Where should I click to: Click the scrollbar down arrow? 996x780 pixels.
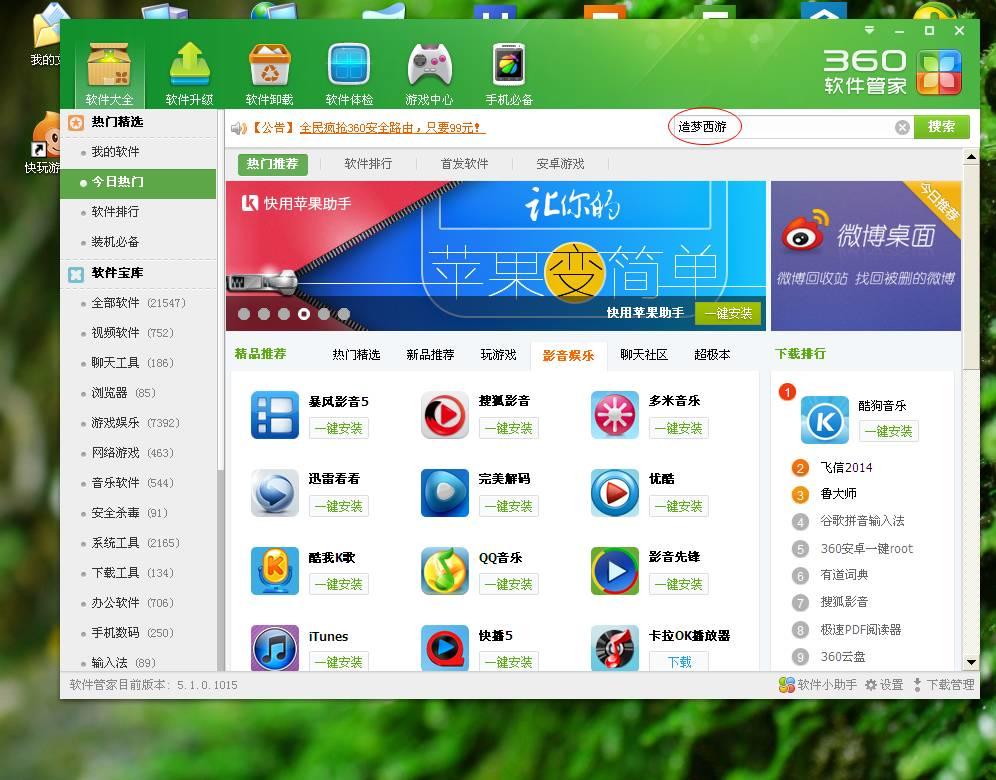971,662
